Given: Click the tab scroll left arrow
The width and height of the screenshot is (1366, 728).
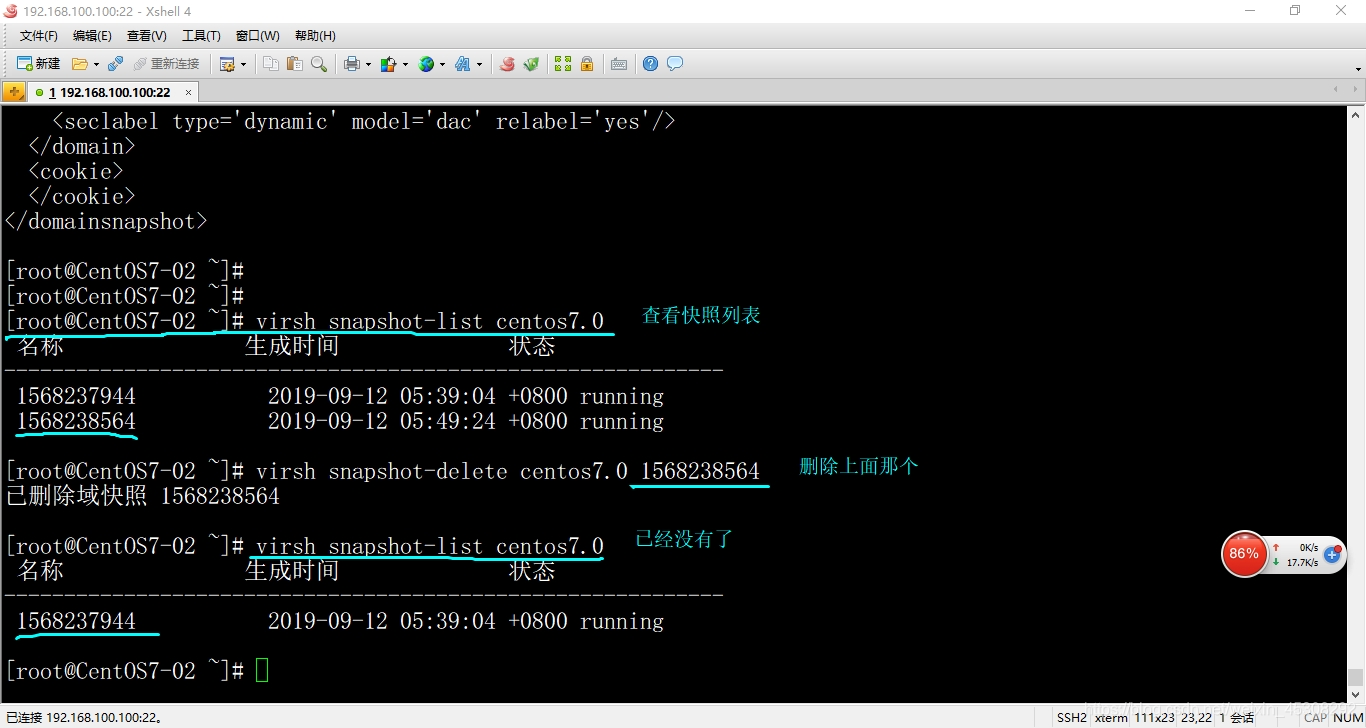Looking at the screenshot, I should tap(1336, 90).
